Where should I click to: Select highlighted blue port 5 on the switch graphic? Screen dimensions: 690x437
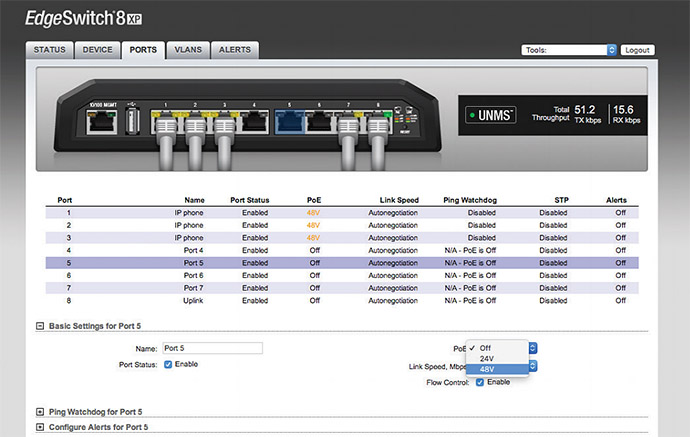(x=290, y=122)
